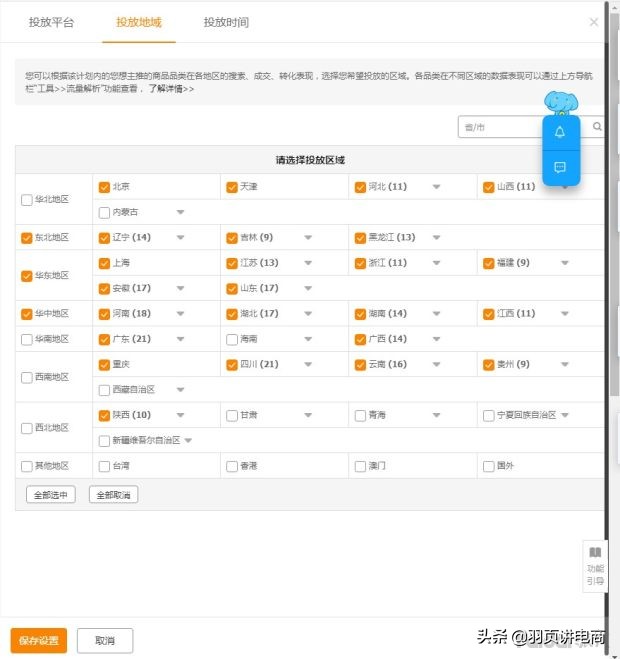Expand 福建 (9) dropdown arrow
The height and width of the screenshot is (659, 620).
(x=565, y=263)
